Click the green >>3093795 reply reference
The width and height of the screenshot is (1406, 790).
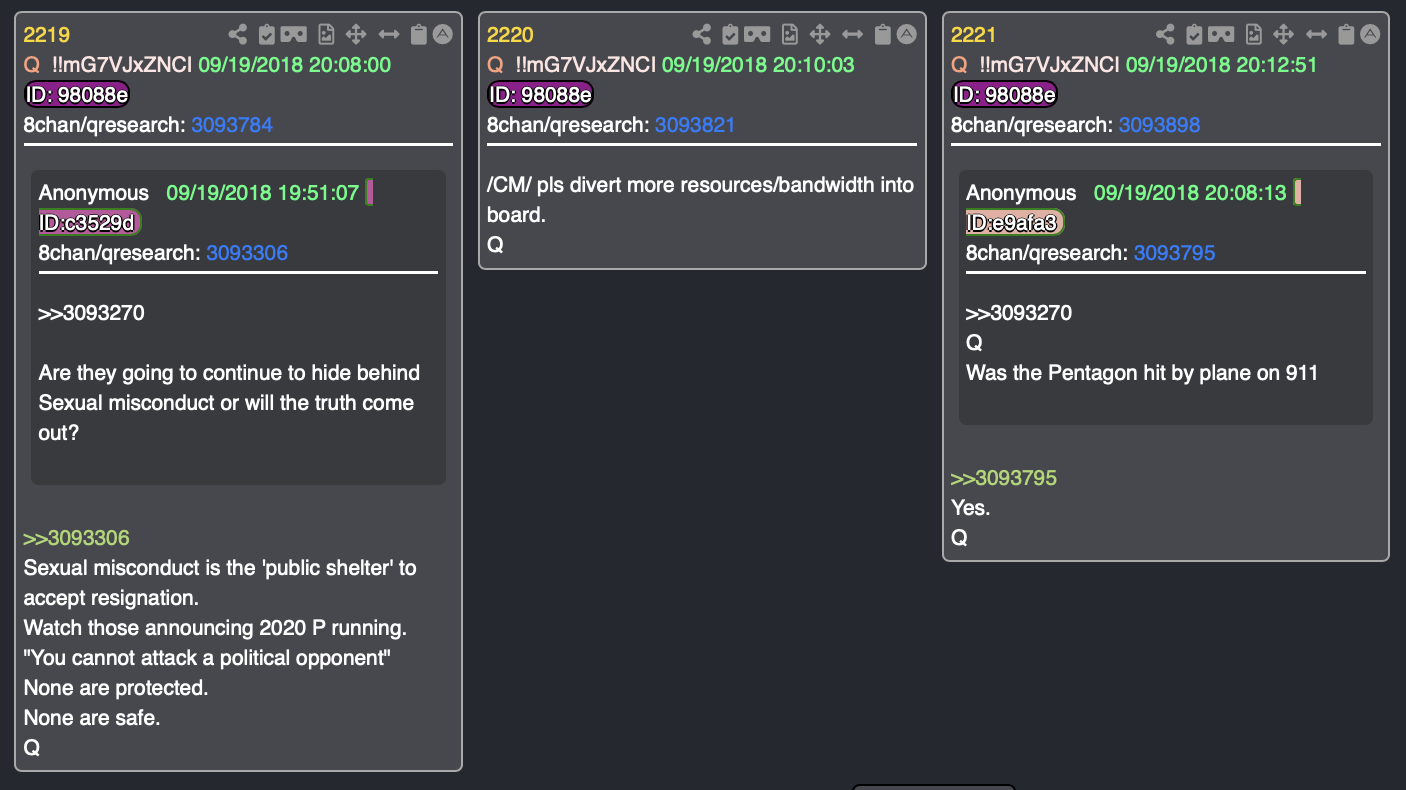pos(1004,478)
